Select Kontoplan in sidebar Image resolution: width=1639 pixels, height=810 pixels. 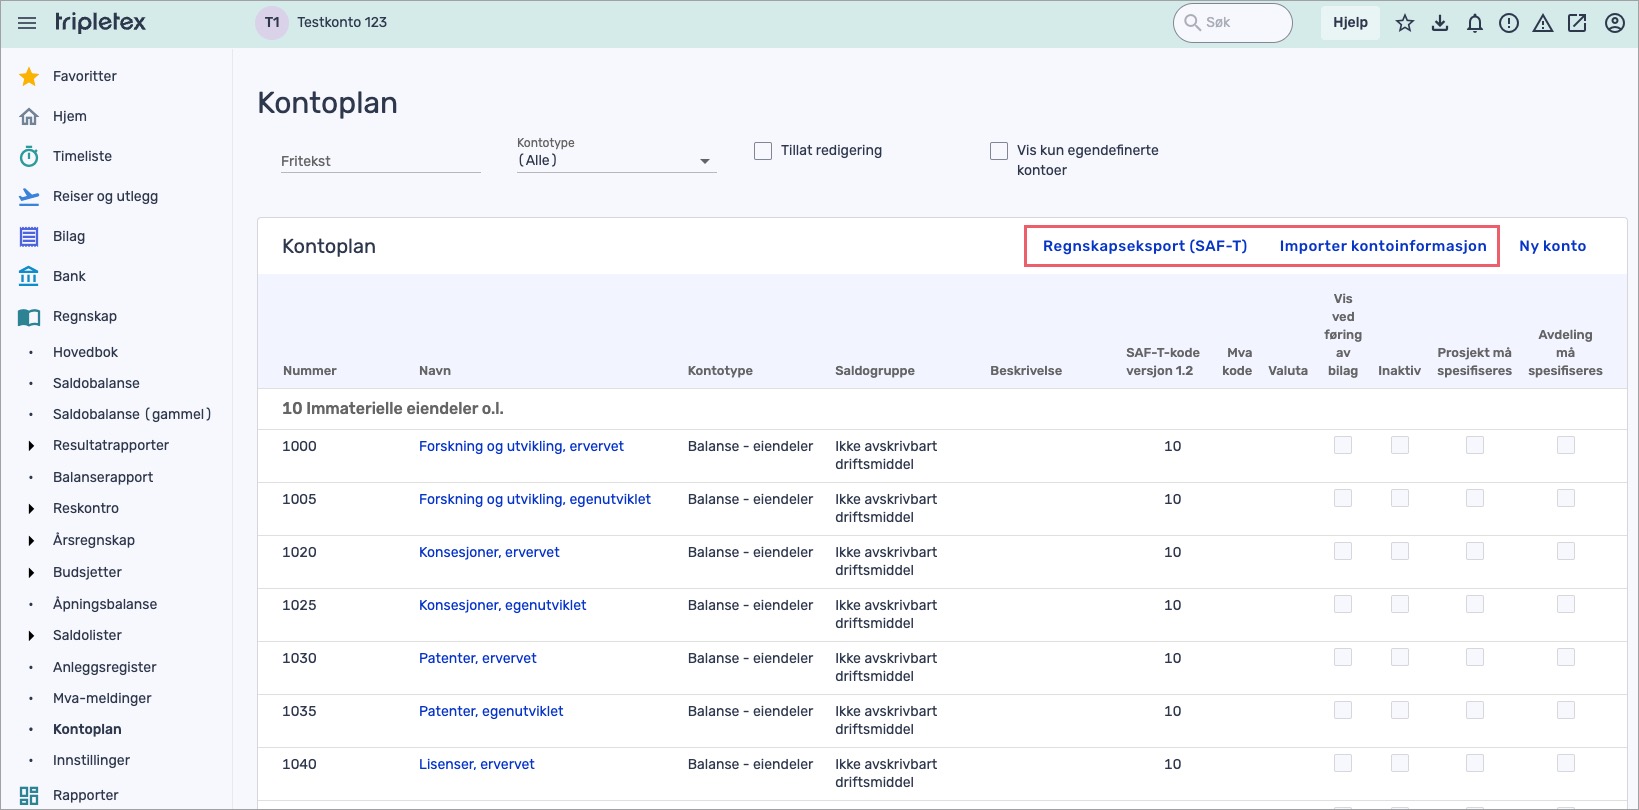(x=87, y=729)
